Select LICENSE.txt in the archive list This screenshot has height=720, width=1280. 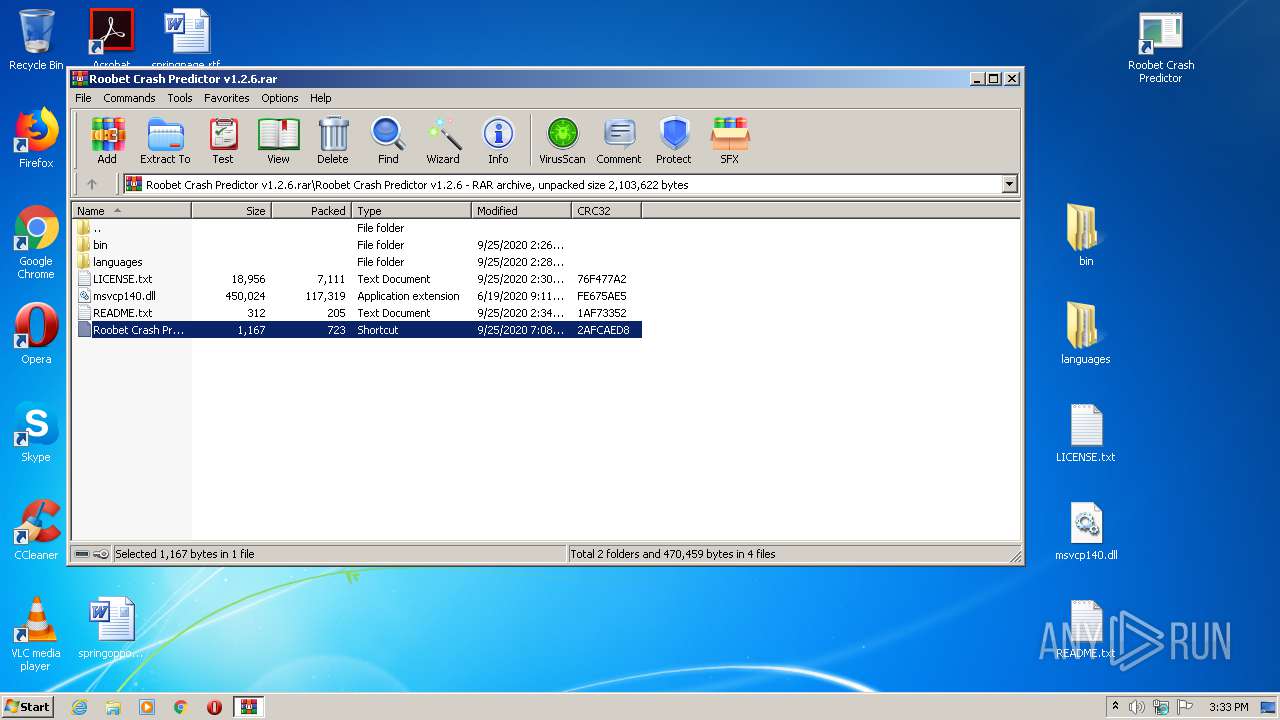[x=358, y=279]
